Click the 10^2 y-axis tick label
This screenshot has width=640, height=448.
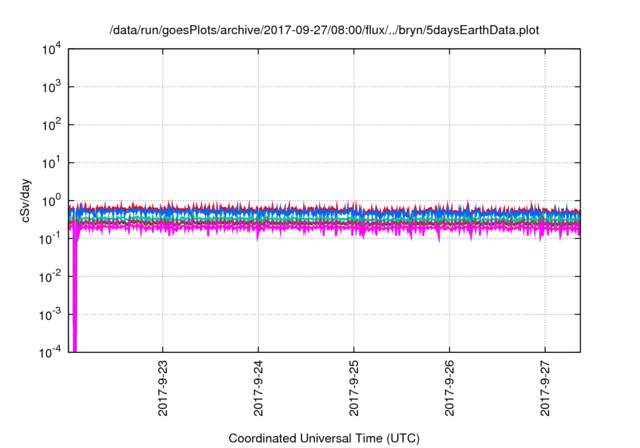(x=52, y=125)
